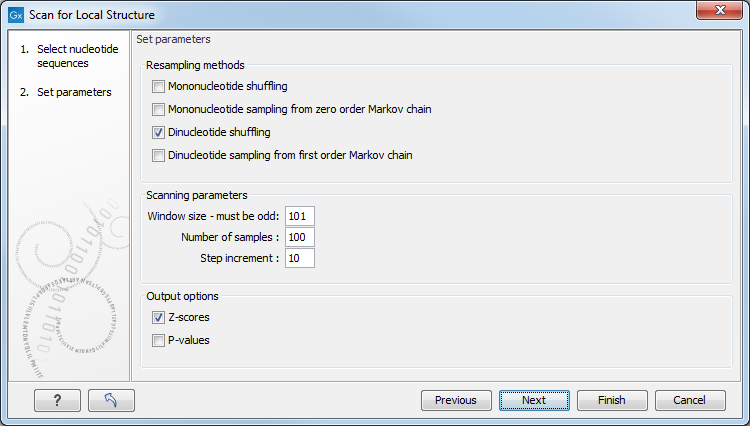Enable Dinucleotide sampling from first order Markov chain
This screenshot has width=750, height=426.
tap(159, 155)
